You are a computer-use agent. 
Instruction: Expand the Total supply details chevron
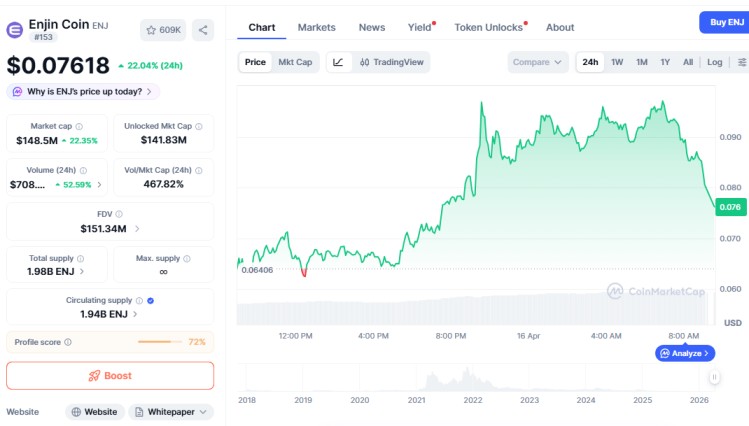pos(82,271)
